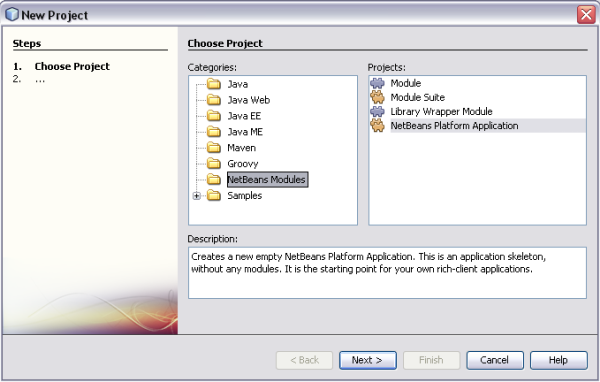Select the NetBeans Modules category

coord(267,179)
